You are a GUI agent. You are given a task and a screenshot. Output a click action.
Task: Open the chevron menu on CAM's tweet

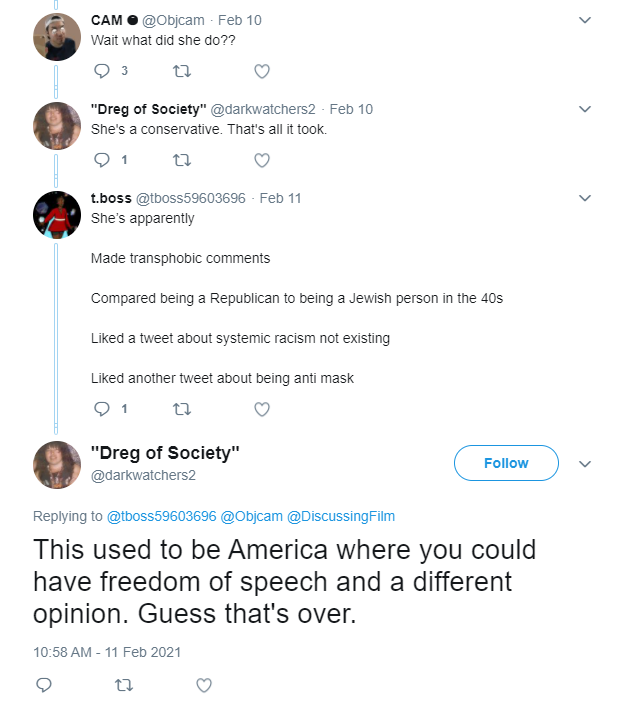pos(585,20)
